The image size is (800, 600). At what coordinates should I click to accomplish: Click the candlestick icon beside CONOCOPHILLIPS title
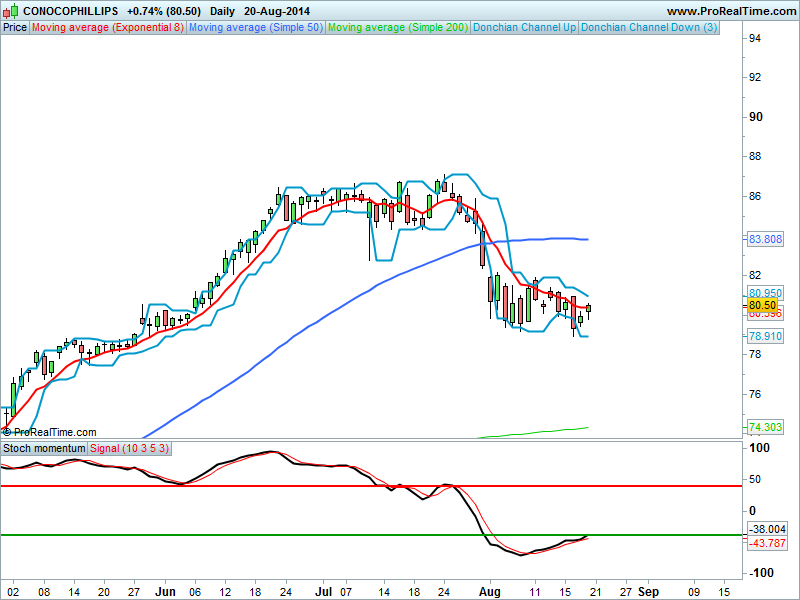(11, 10)
